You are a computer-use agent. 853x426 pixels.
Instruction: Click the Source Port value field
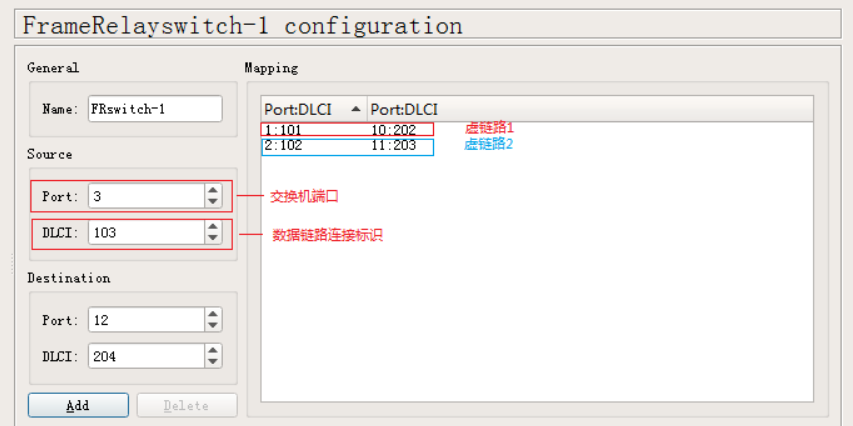tap(146, 196)
